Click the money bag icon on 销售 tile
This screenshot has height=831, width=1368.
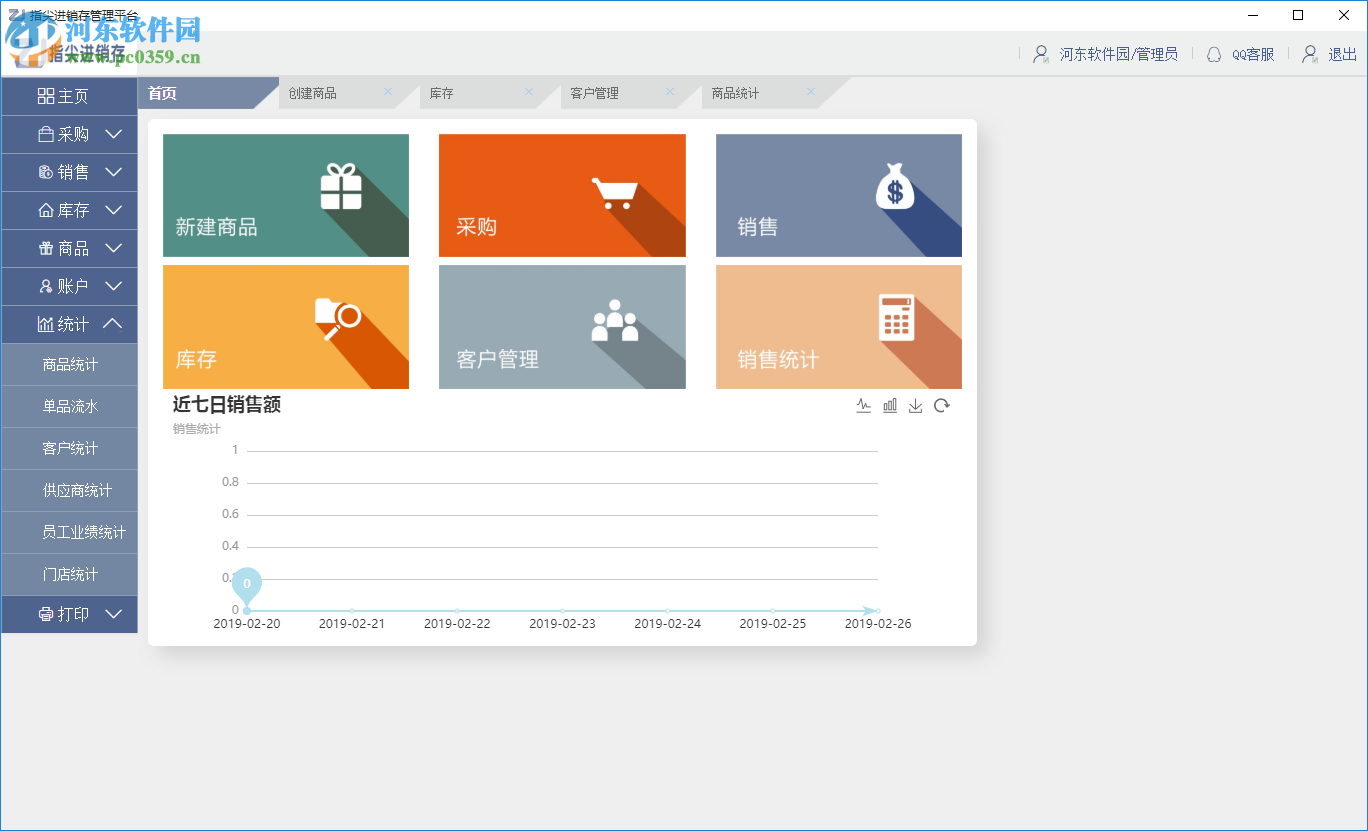click(895, 187)
